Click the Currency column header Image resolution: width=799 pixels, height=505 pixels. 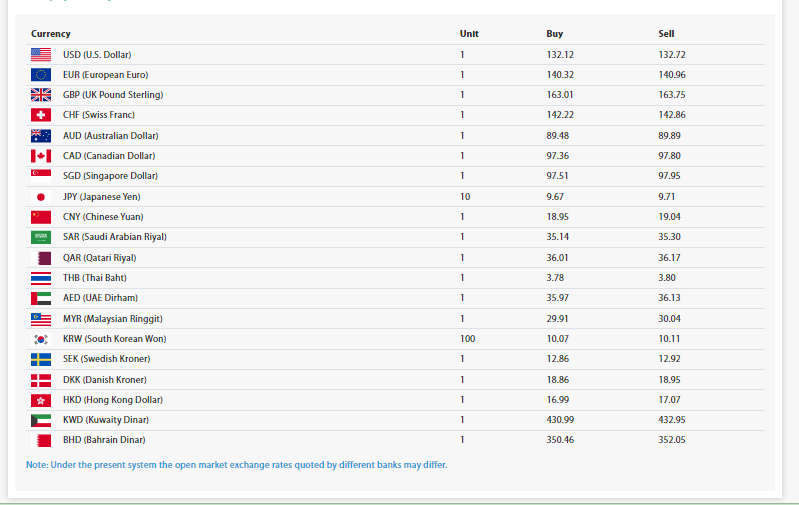click(51, 34)
